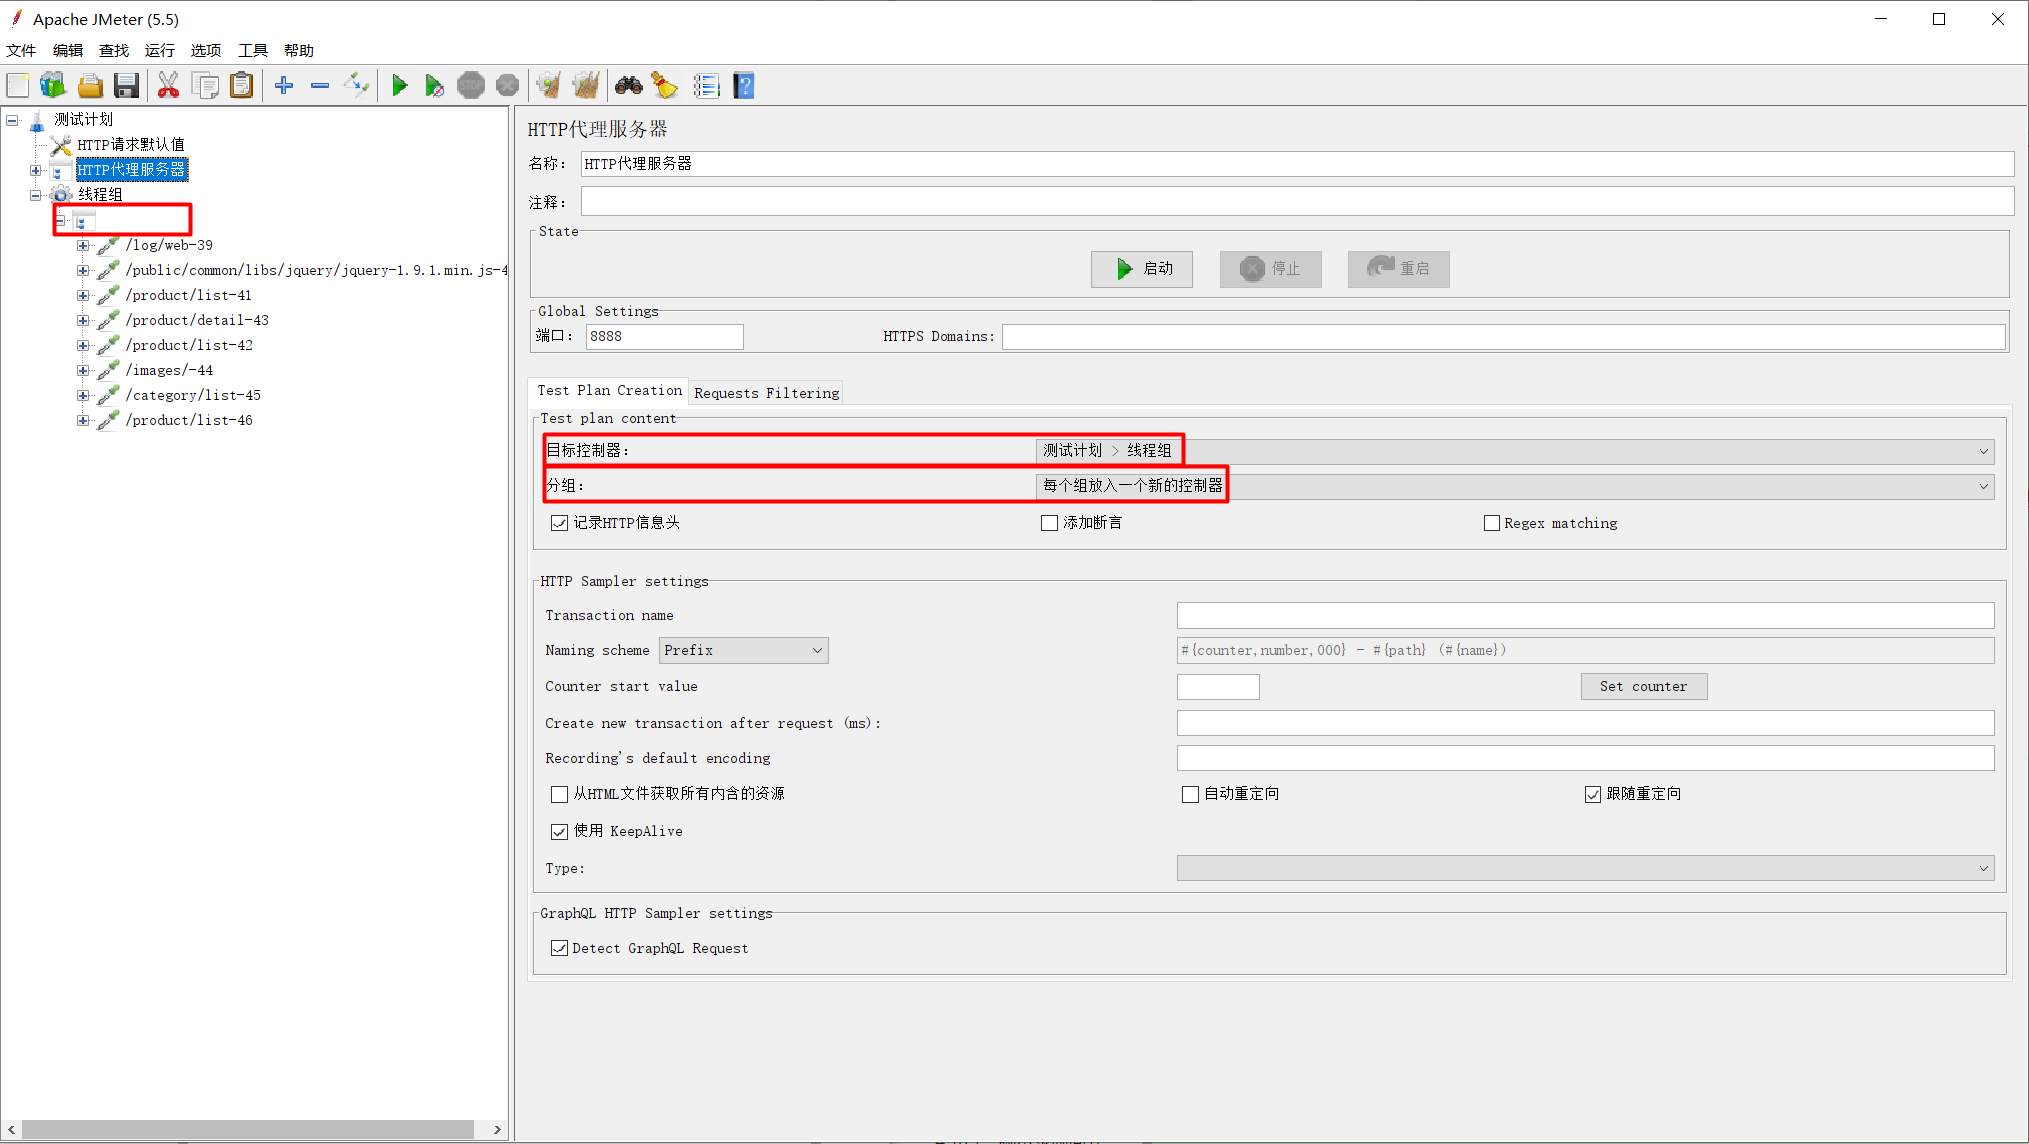
Task: Open the 选项 menu
Action: (206, 50)
